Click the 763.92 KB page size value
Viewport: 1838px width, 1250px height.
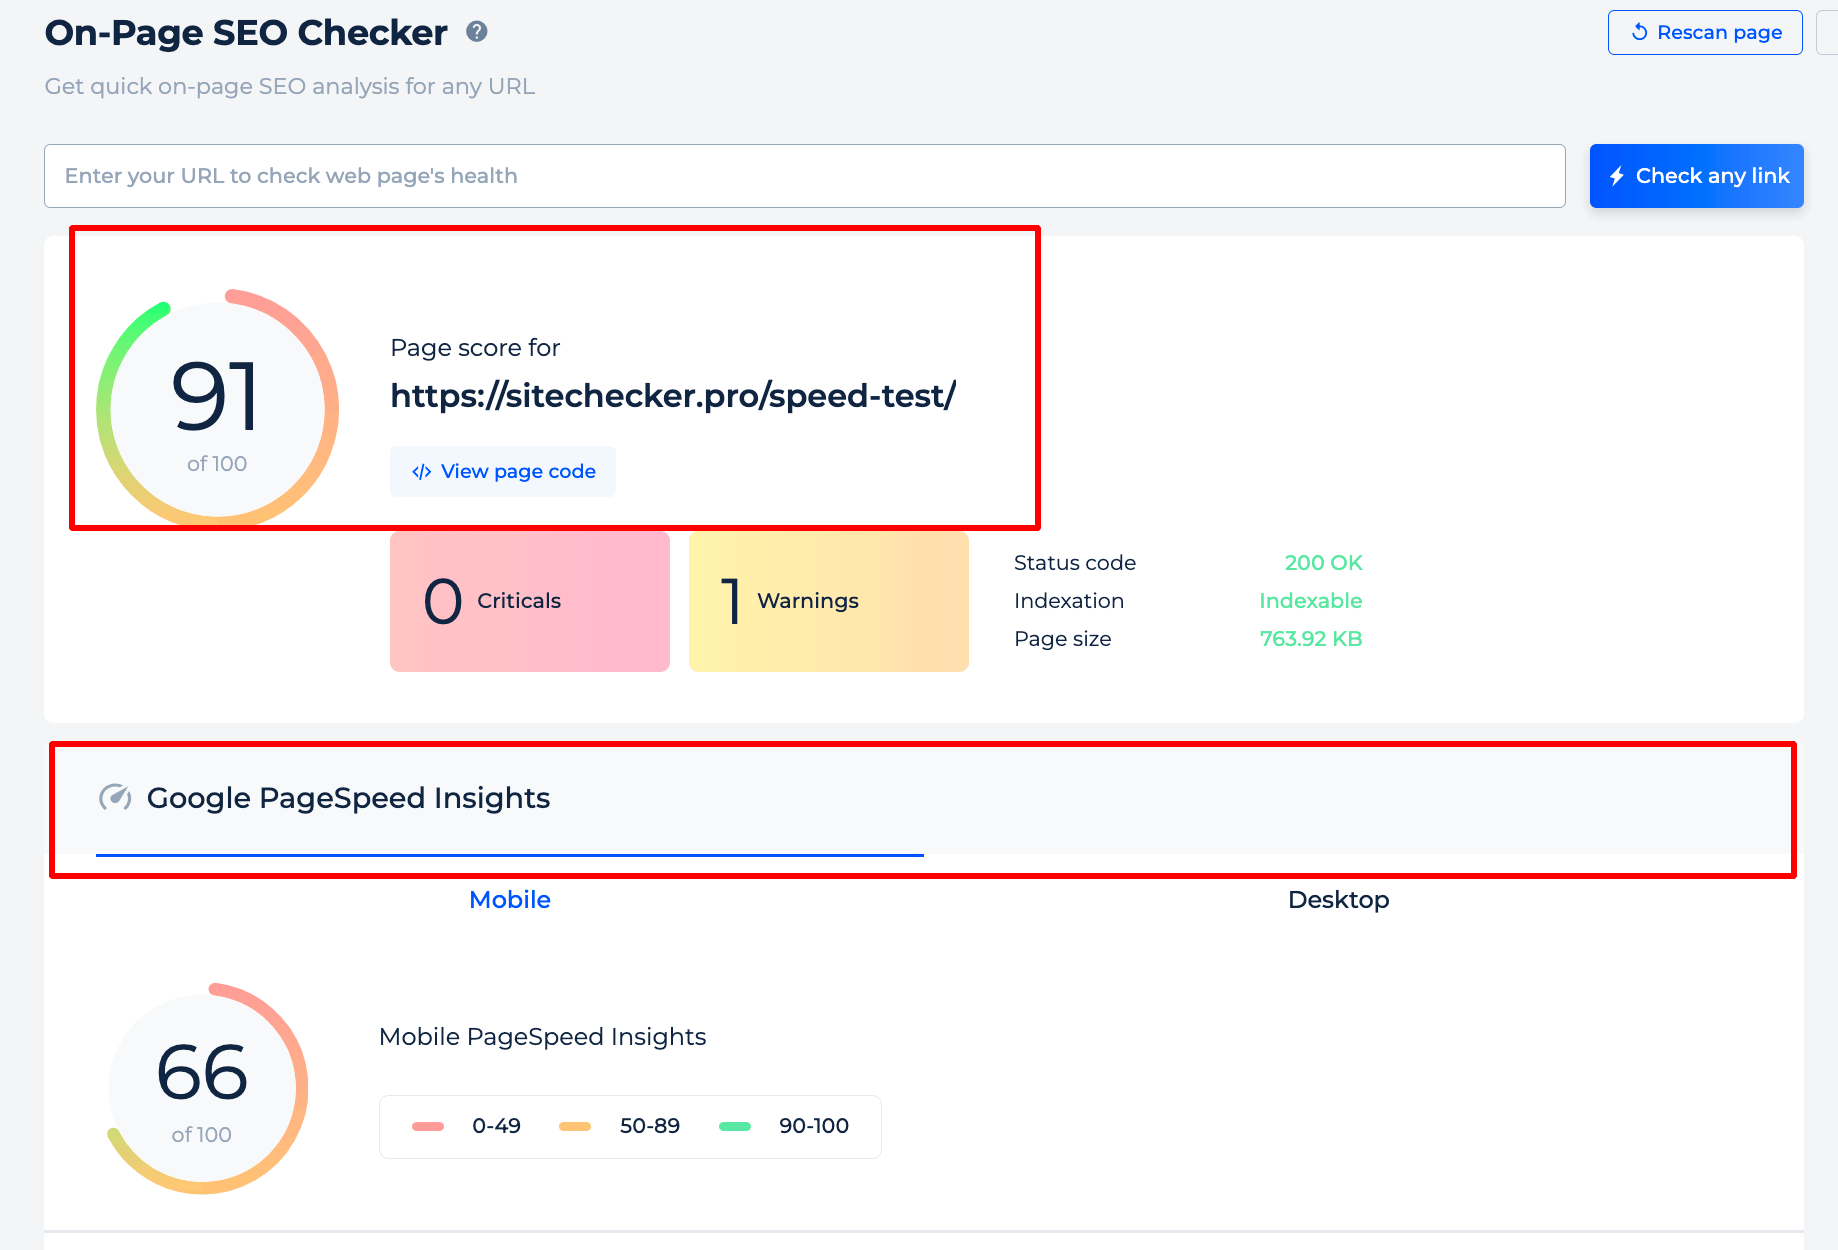click(1311, 639)
